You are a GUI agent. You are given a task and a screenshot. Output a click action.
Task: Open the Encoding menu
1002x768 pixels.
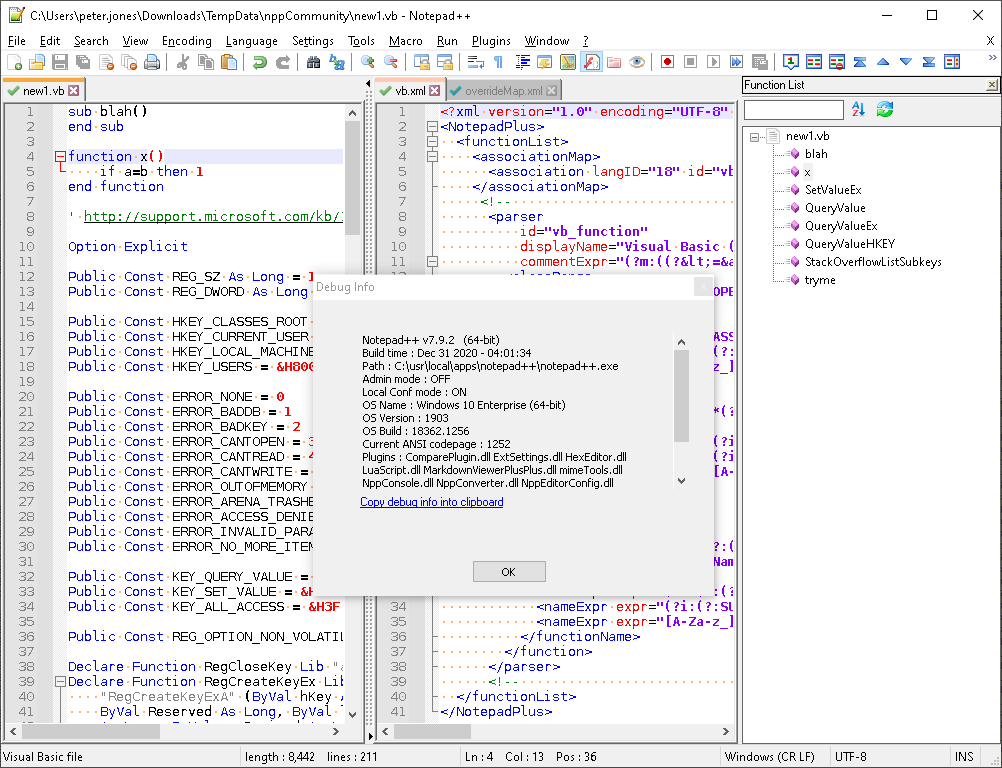[187, 41]
